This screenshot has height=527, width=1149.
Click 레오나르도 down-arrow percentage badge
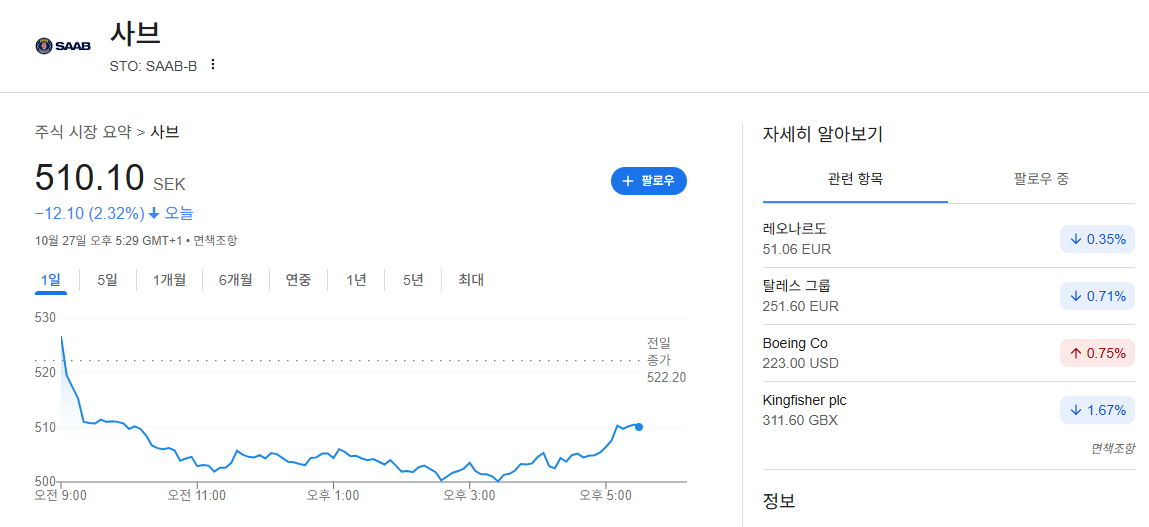(1097, 239)
